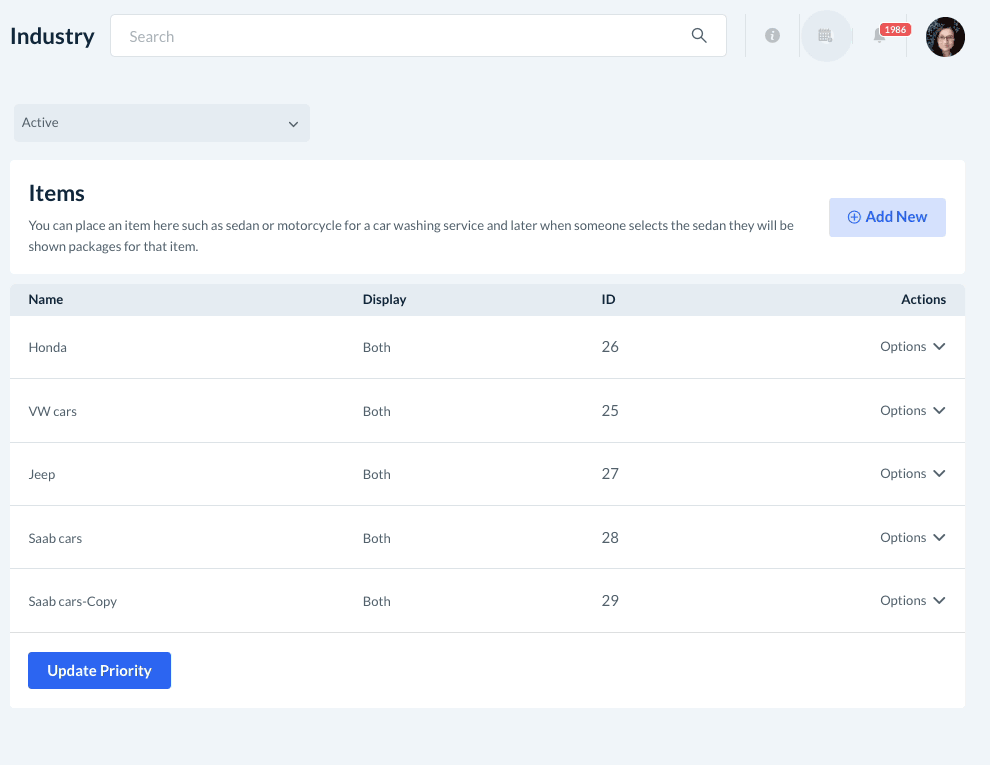990x765 pixels.
Task: Open the Active status dropdown
Action: tap(161, 123)
